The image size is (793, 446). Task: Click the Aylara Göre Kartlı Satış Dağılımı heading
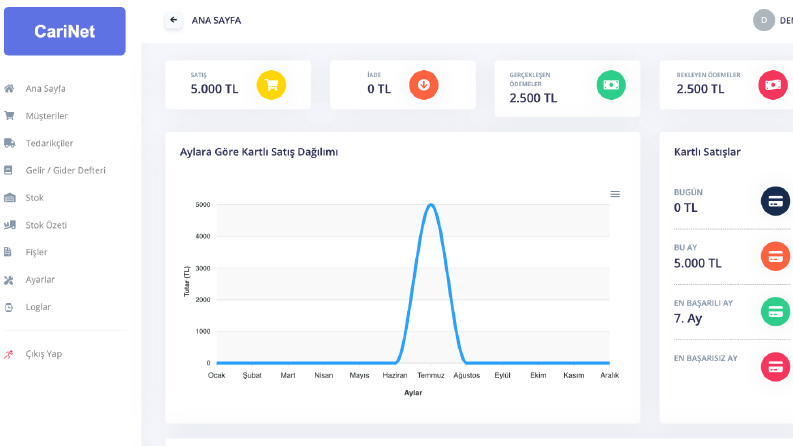click(x=259, y=152)
